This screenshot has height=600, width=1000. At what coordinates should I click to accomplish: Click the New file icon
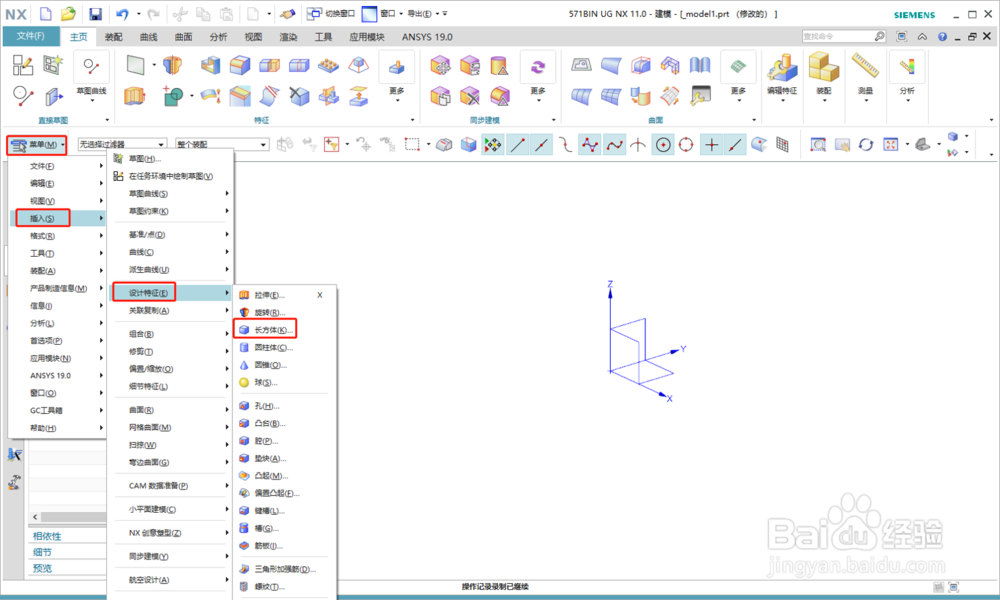46,13
